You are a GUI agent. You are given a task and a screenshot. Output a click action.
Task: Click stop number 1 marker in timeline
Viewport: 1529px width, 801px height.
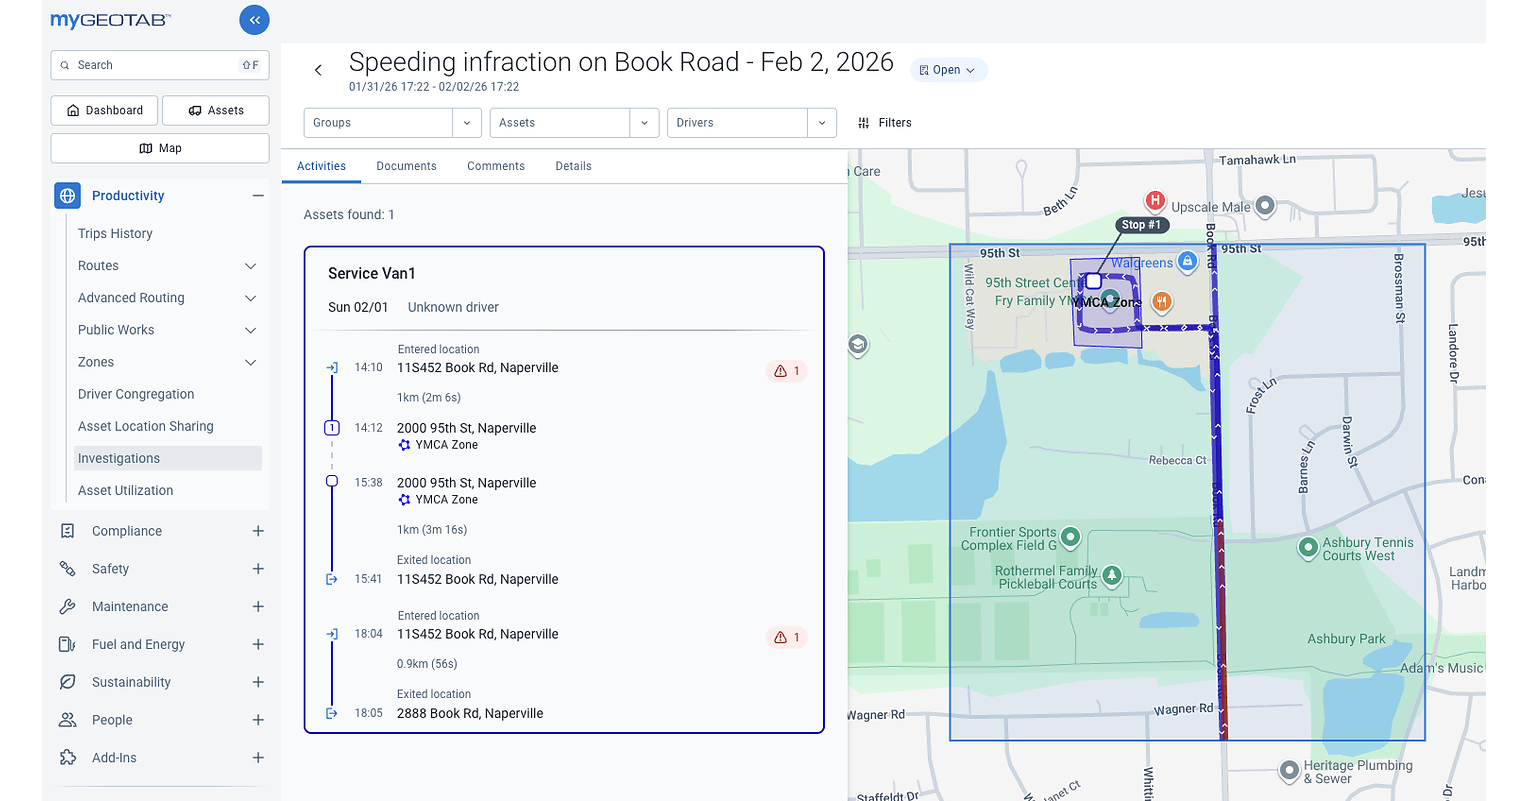click(332, 428)
